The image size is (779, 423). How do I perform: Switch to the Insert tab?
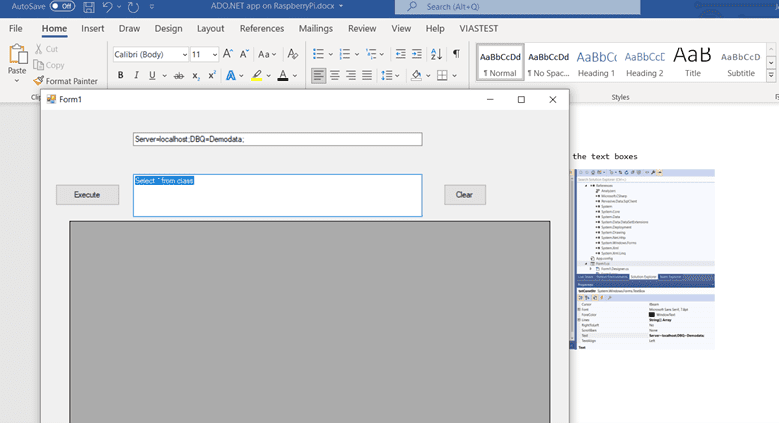click(x=92, y=28)
